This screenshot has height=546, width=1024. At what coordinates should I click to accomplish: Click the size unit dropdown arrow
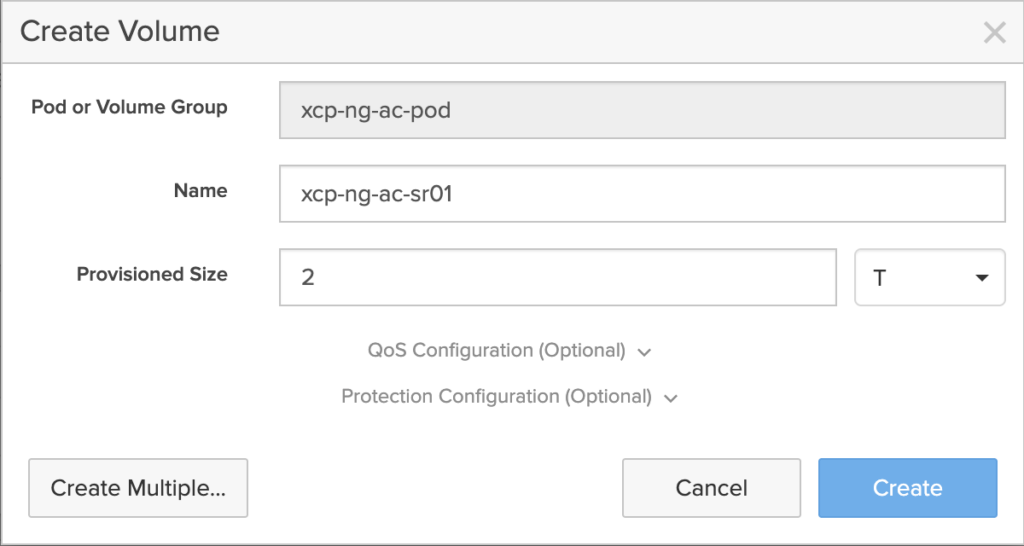coord(982,278)
